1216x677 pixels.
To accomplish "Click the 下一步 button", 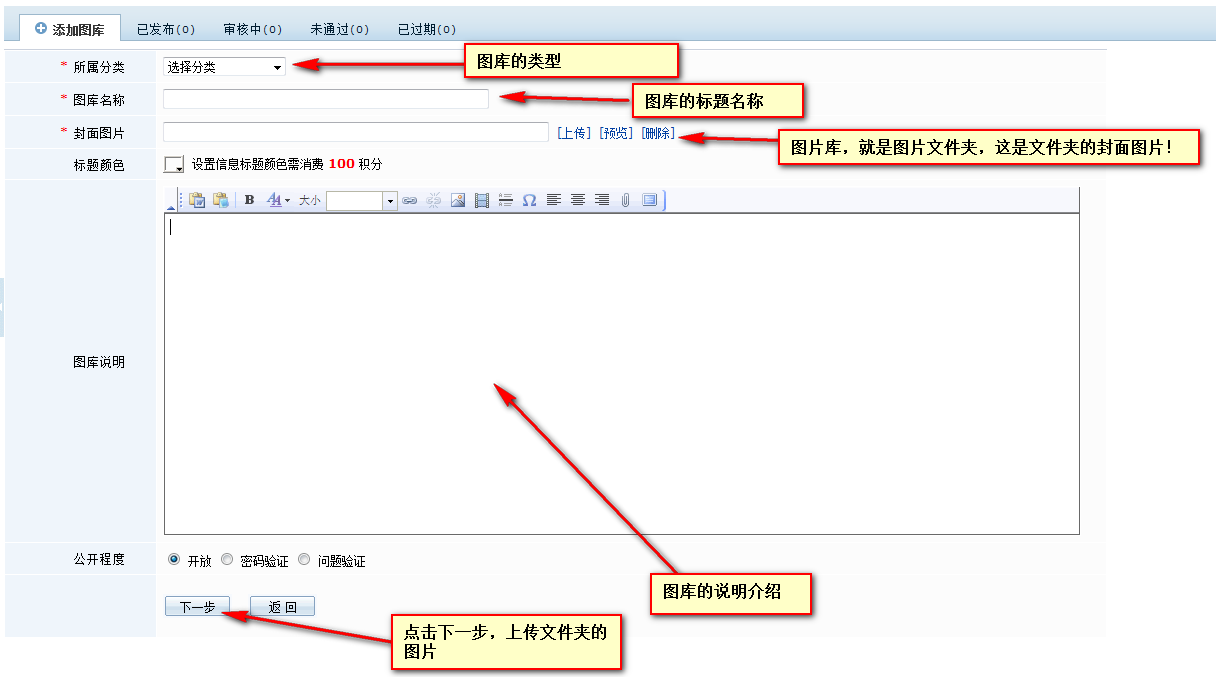I will [x=197, y=606].
